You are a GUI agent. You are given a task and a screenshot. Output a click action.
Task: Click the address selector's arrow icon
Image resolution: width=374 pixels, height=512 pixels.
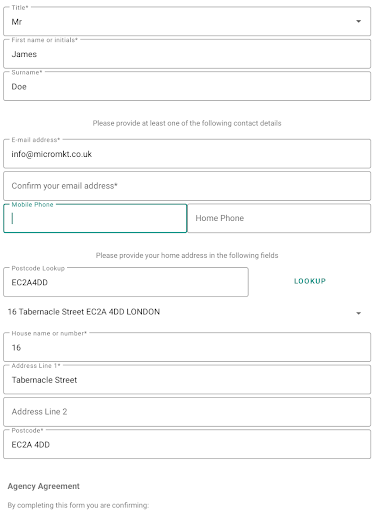pyautogui.click(x=358, y=313)
